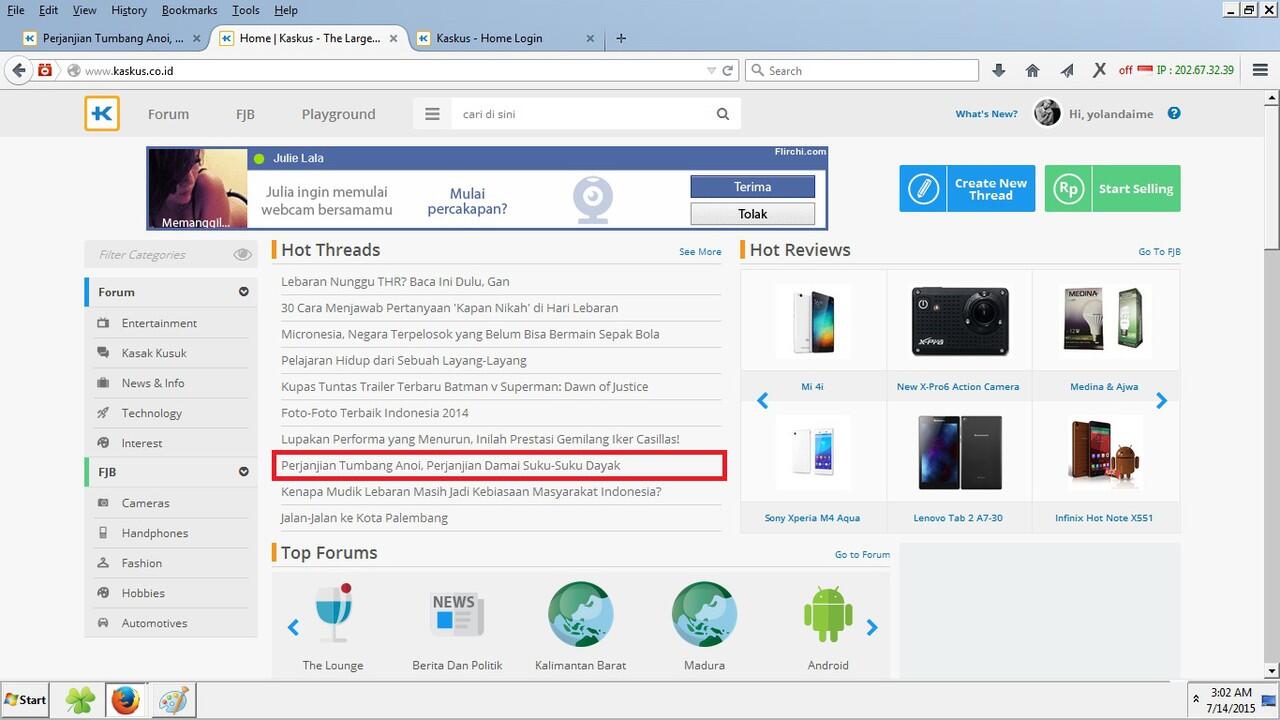Click the X toolbar icon
The height and width of the screenshot is (720, 1280).
pos(1099,70)
